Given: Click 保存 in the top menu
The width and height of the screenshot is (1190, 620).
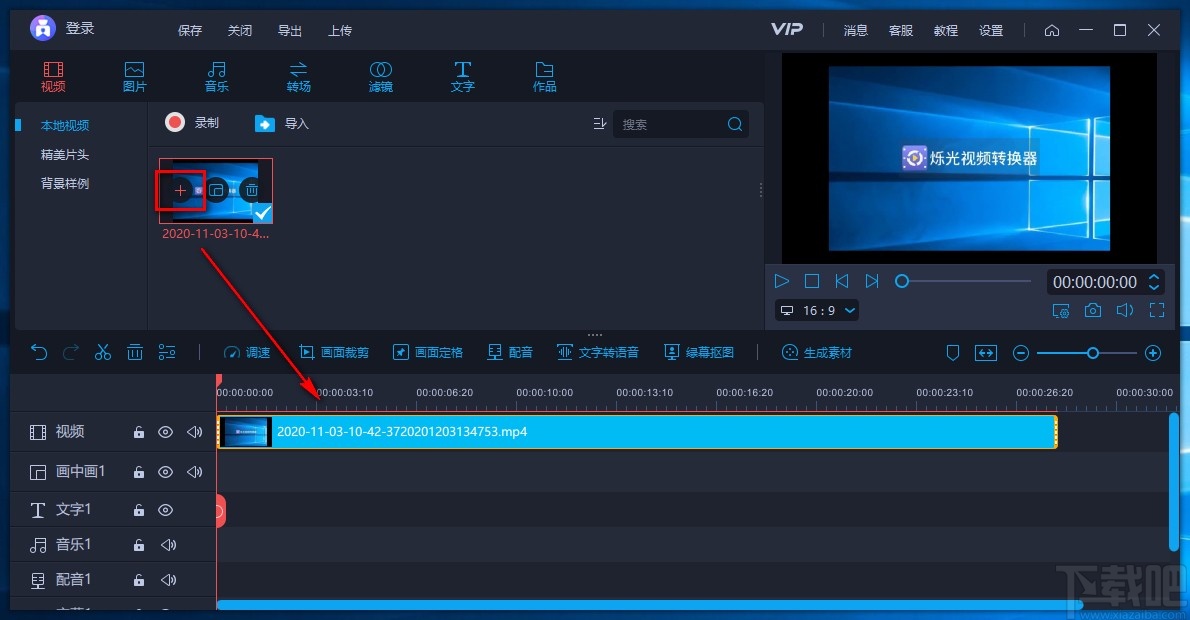Looking at the screenshot, I should pyautogui.click(x=190, y=30).
